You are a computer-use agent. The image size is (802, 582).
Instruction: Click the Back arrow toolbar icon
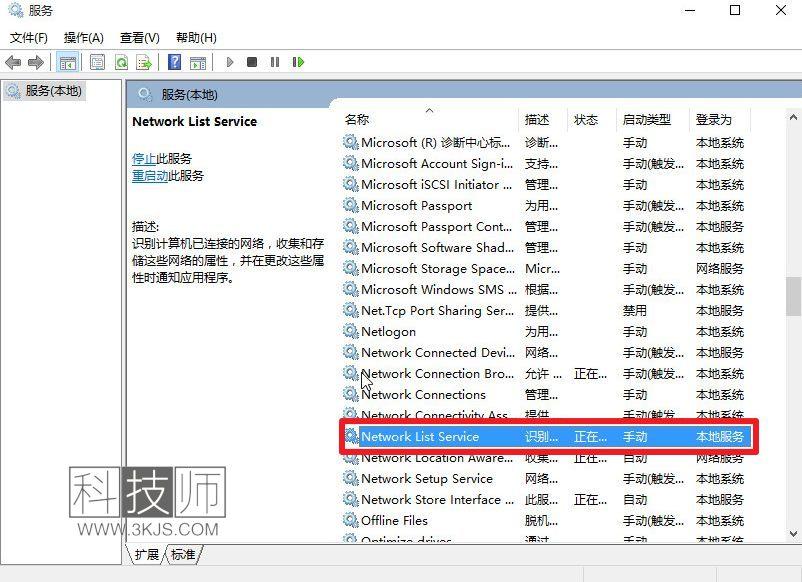click(x=13, y=62)
